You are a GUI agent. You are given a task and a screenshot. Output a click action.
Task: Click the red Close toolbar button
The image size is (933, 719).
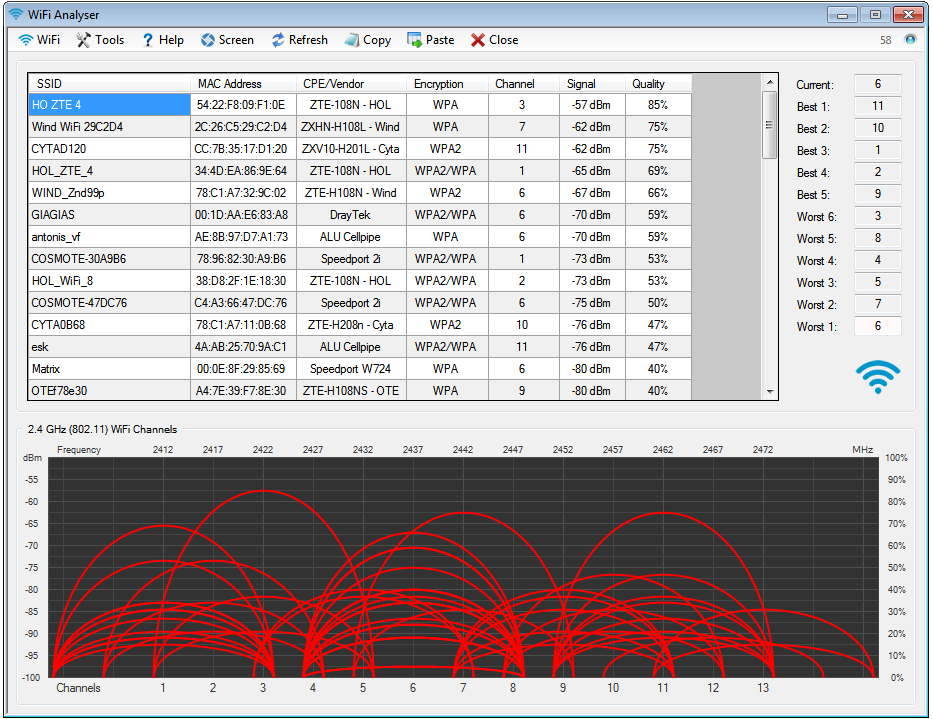click(494, 40)
